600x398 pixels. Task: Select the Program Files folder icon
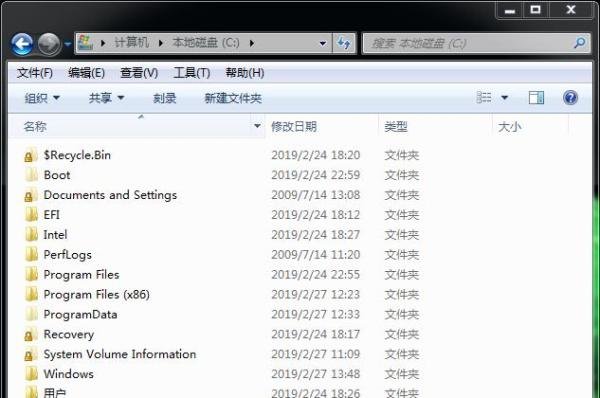pyautogui.click(x=31, y=274)
